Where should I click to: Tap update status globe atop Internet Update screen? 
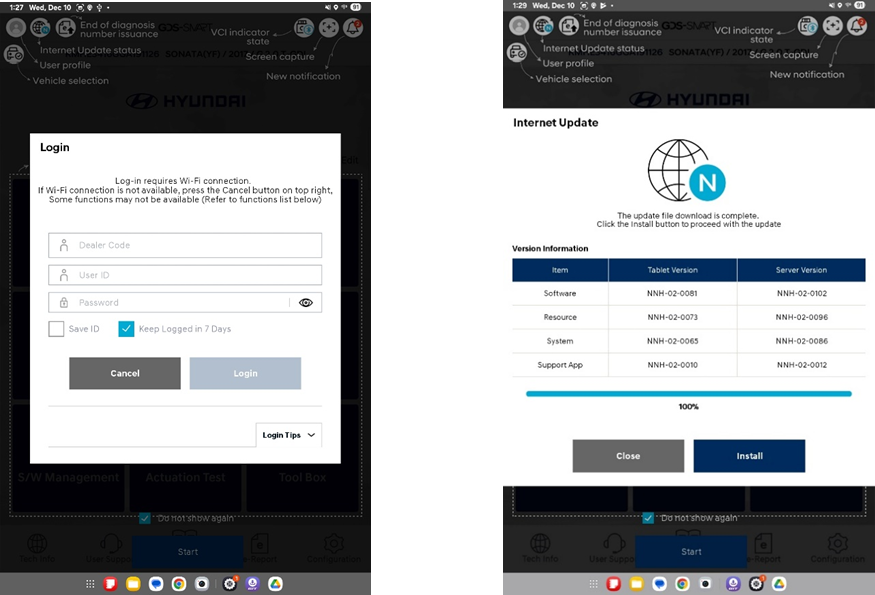544,25
